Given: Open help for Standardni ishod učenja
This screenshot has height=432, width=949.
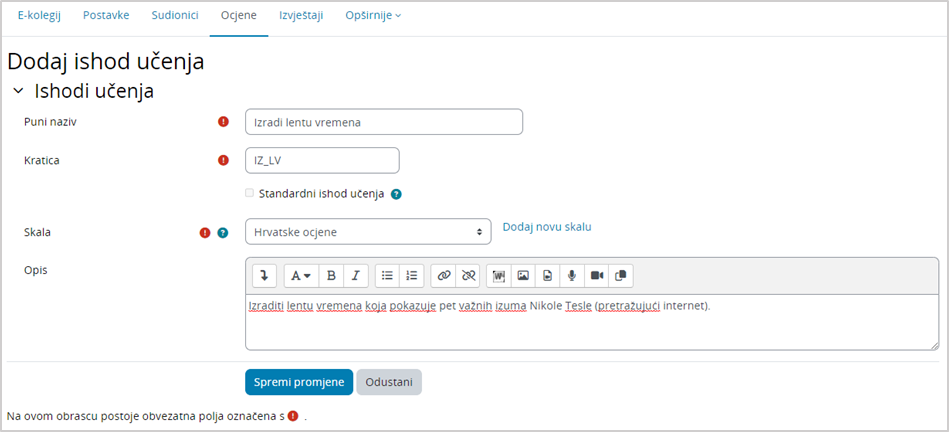Looking at the screenshot, I should pyautogui.click(x=396, y=194).
